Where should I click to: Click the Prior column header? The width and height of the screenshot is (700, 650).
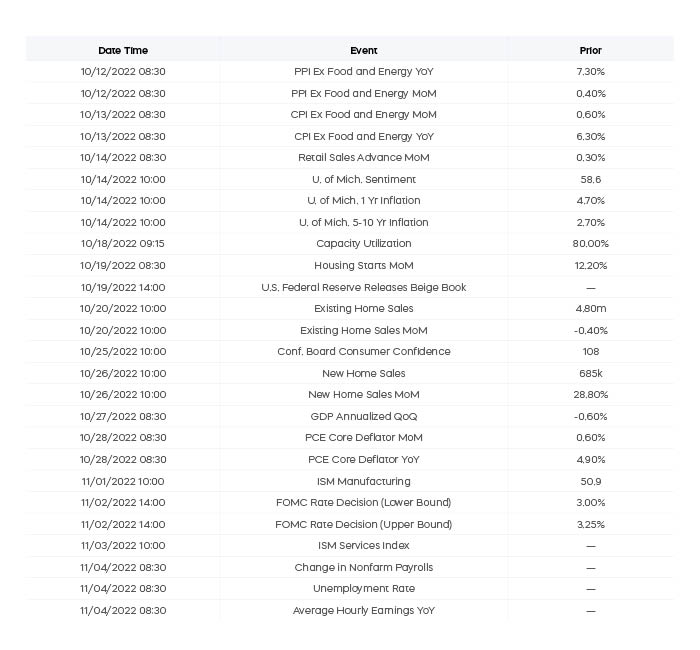(x=590, y=50)
